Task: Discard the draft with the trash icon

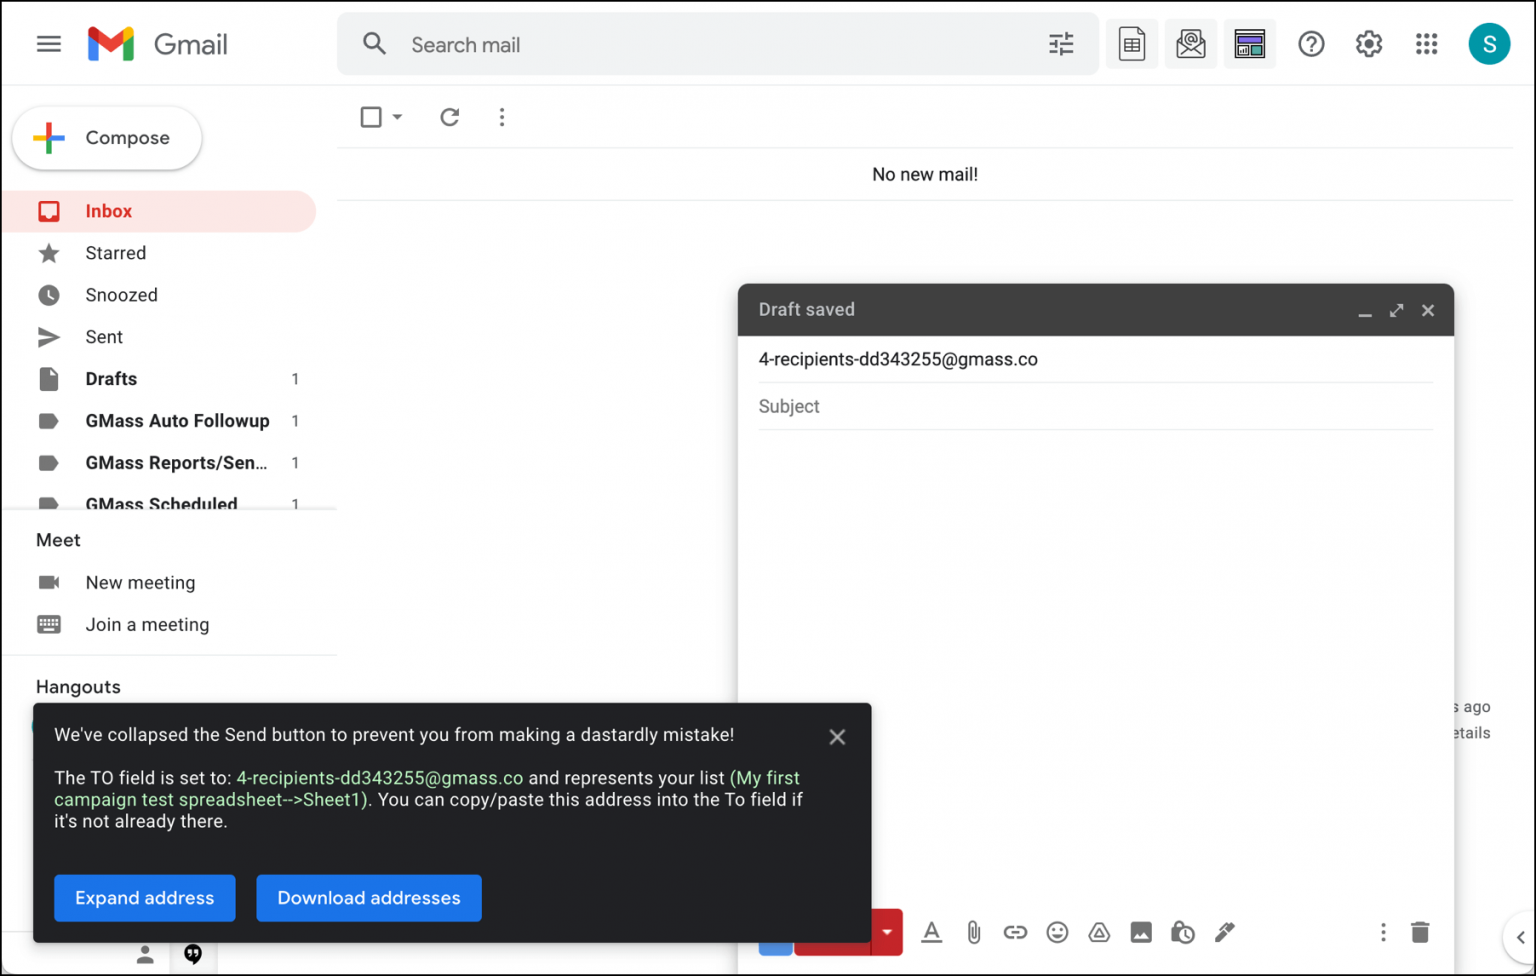Action: (1420, 932)
